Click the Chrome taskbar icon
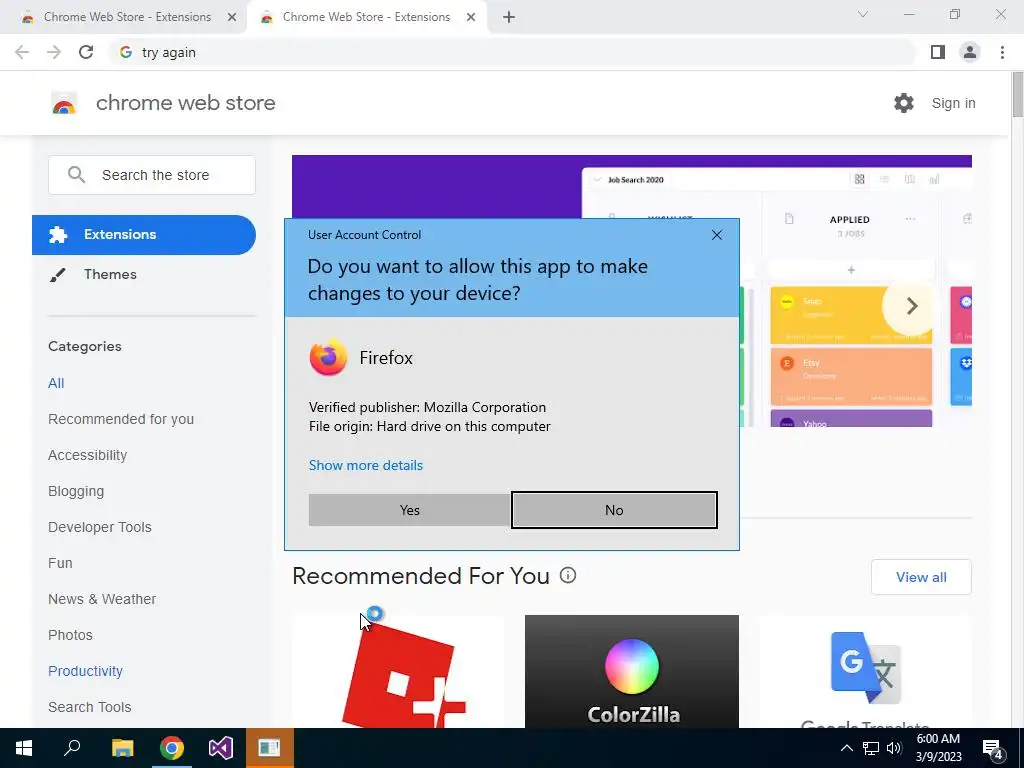 tap(172, 748)
